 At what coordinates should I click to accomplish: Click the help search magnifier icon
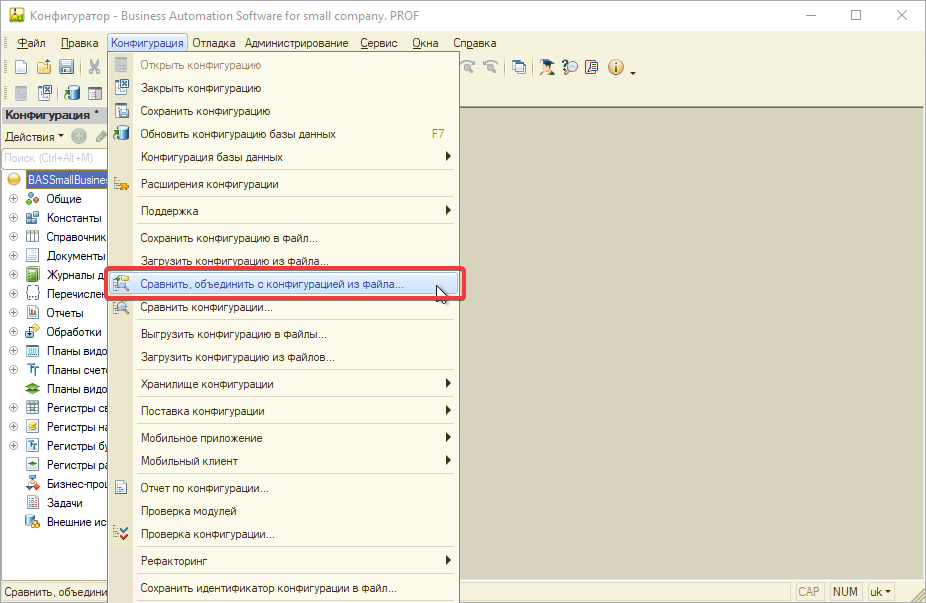coord(569,67)
